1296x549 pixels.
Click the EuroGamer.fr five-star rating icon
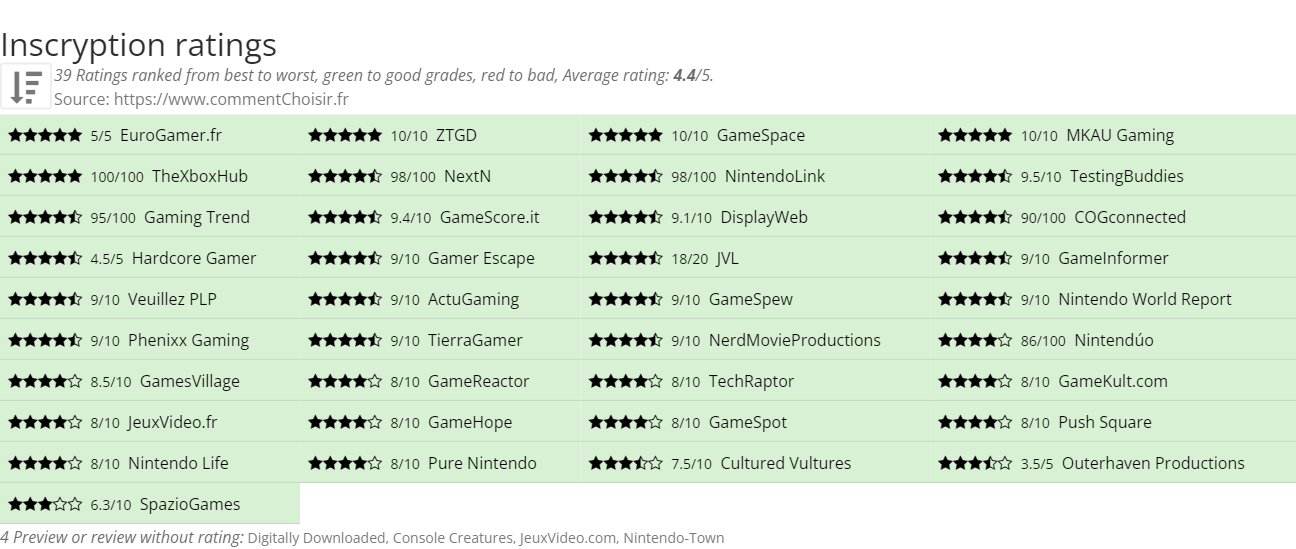(45, 135)
